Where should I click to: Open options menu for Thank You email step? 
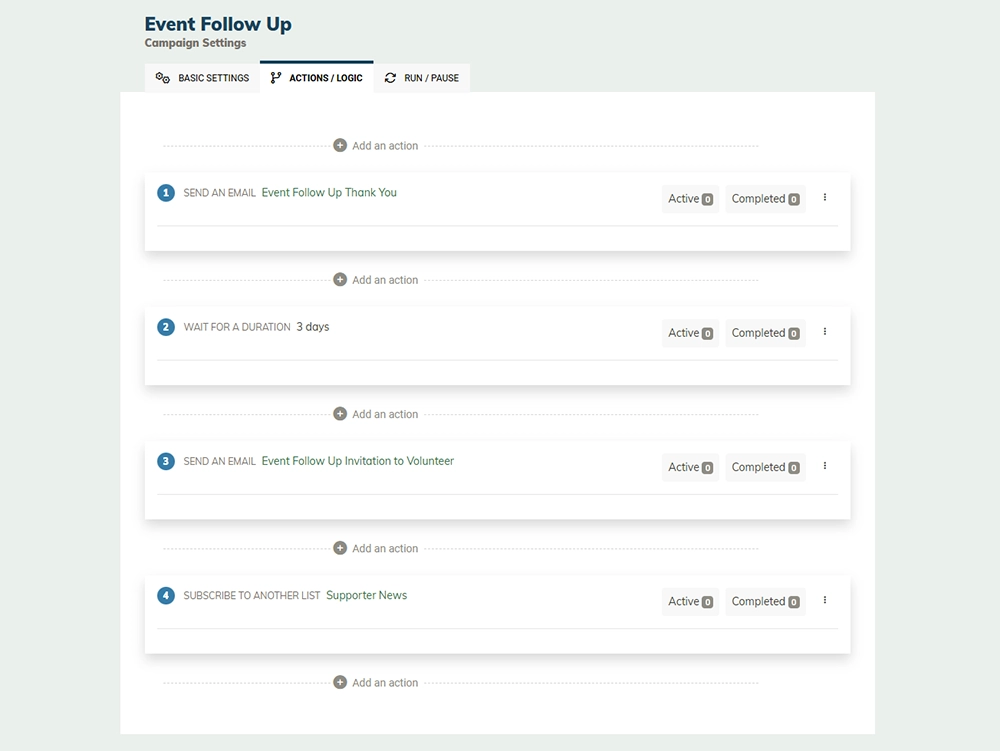point(825,198)
